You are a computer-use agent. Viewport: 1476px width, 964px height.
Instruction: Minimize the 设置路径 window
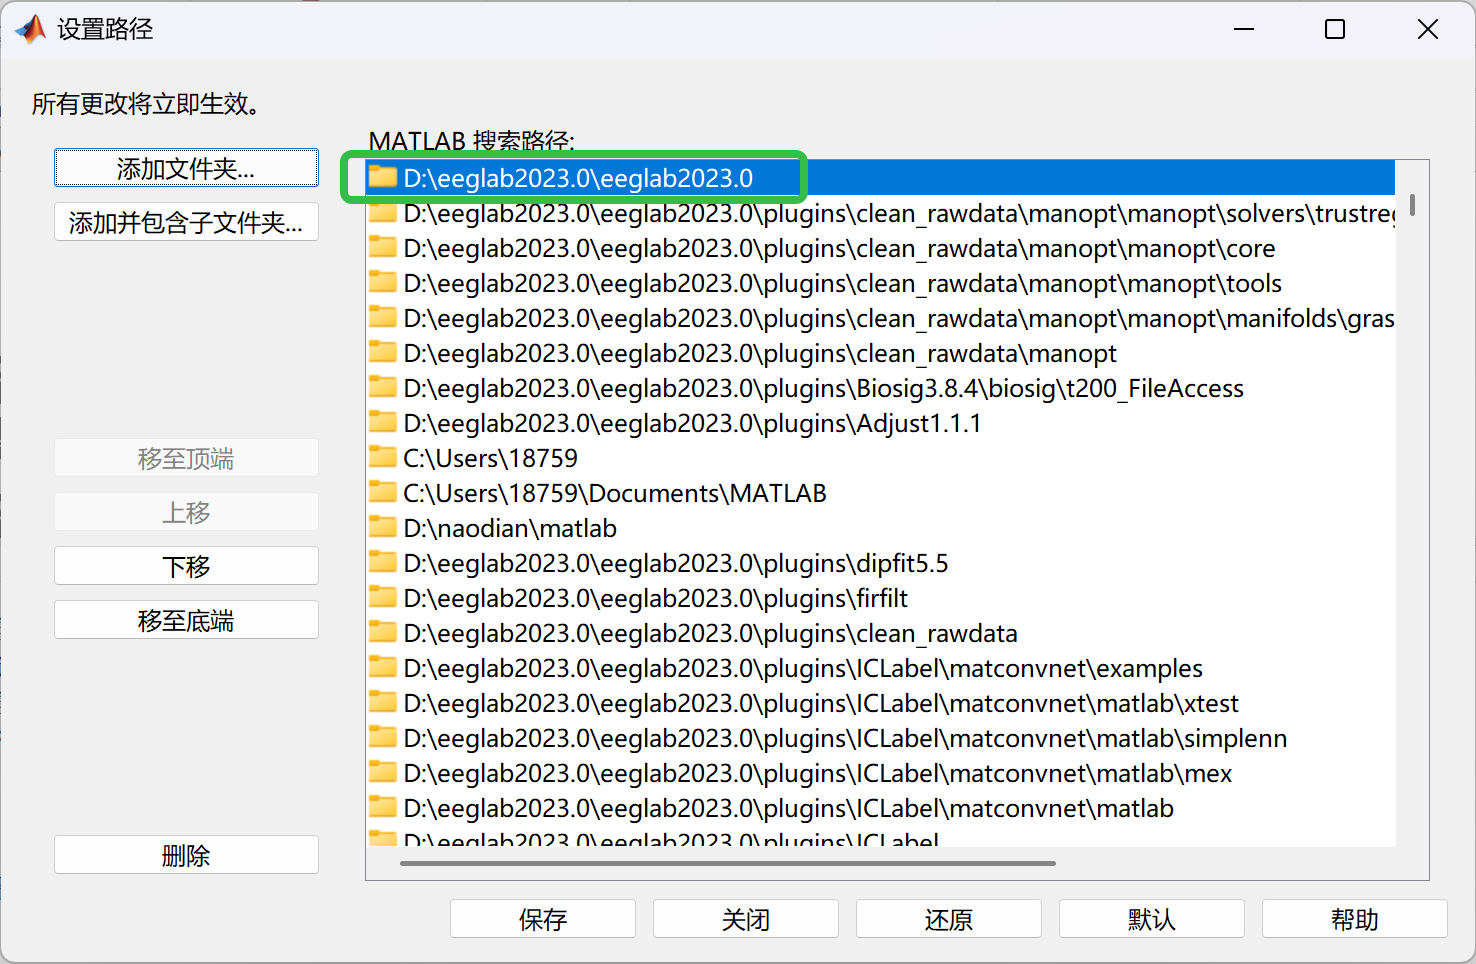(x=1244, y=29)
